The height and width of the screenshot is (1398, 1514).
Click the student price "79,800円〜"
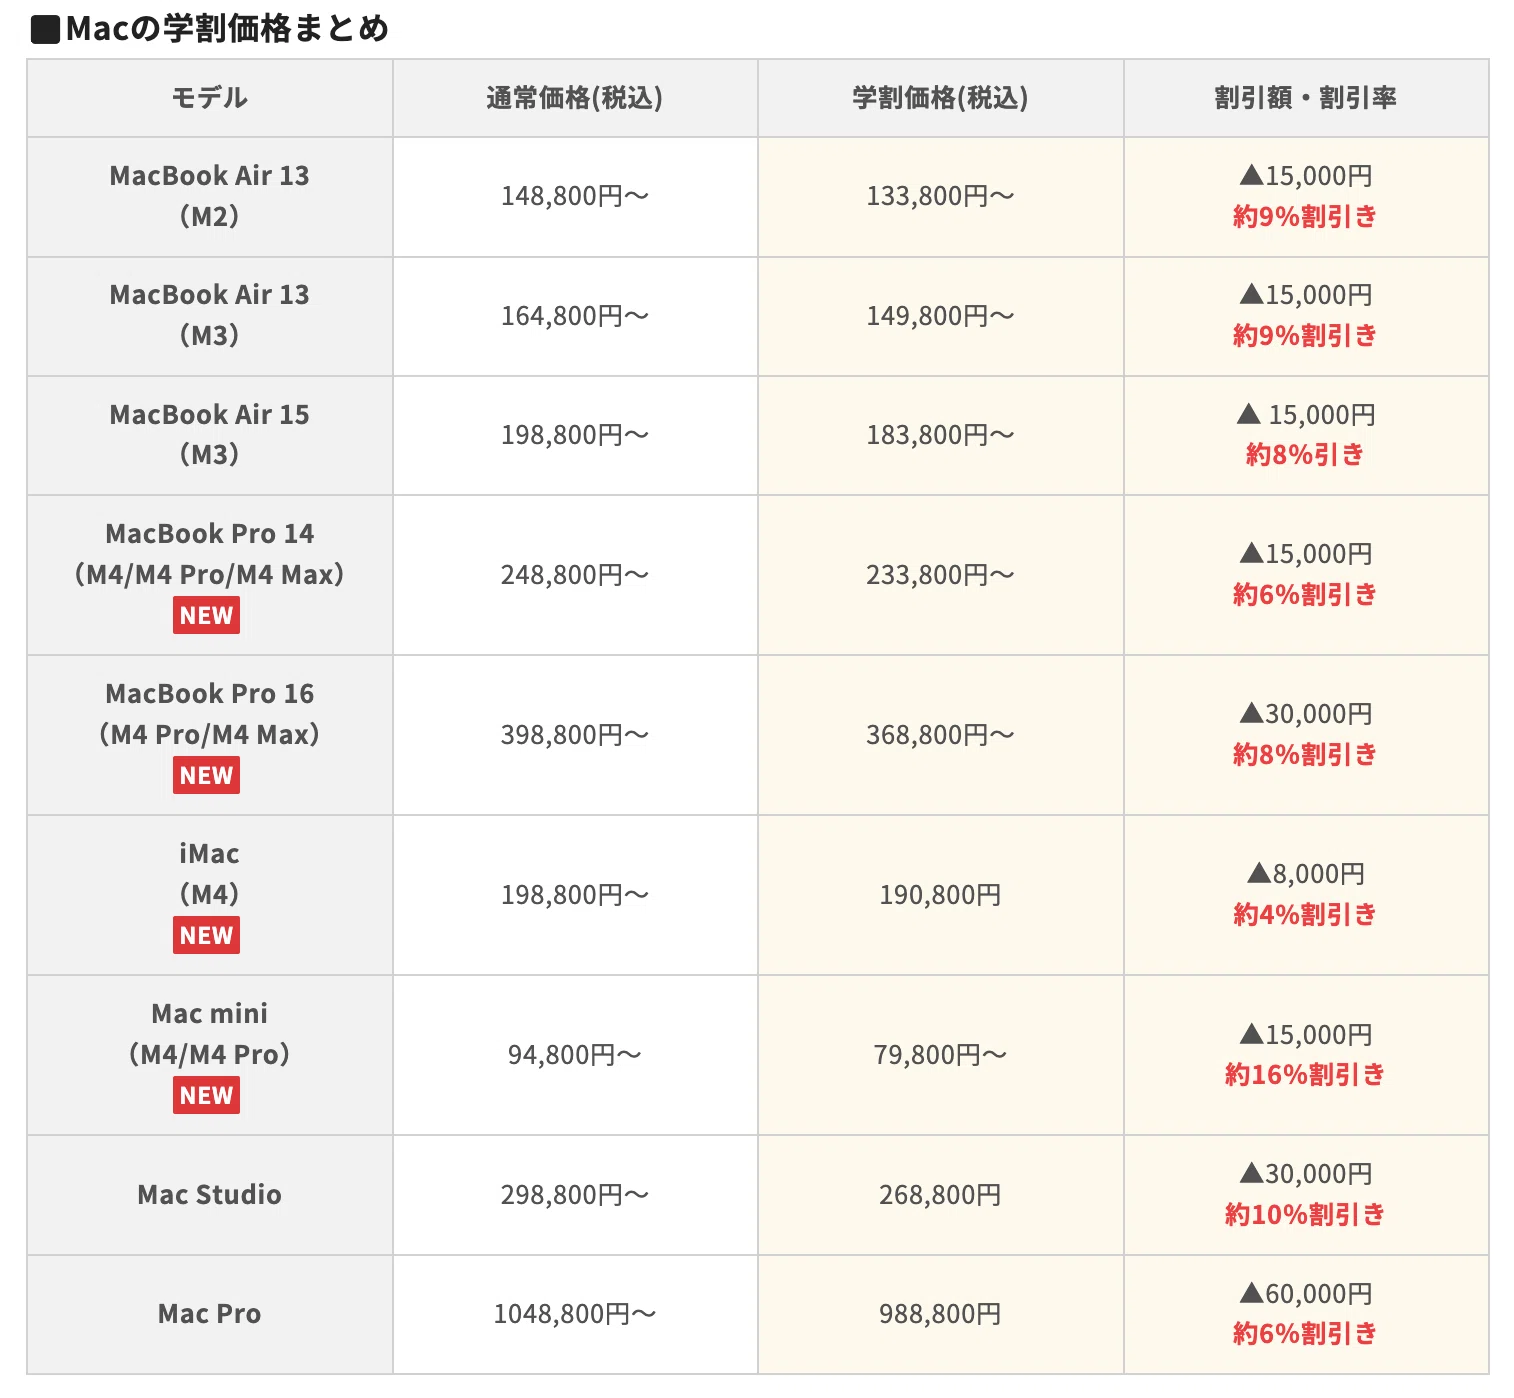940,1055
